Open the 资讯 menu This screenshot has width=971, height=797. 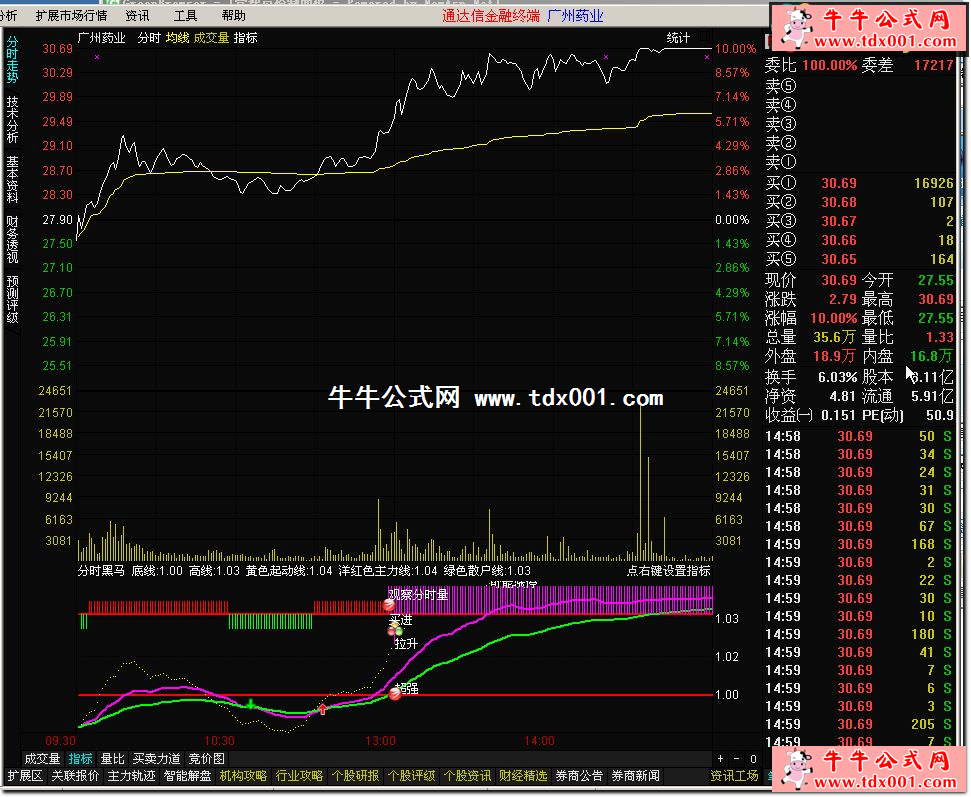(137, 15)
